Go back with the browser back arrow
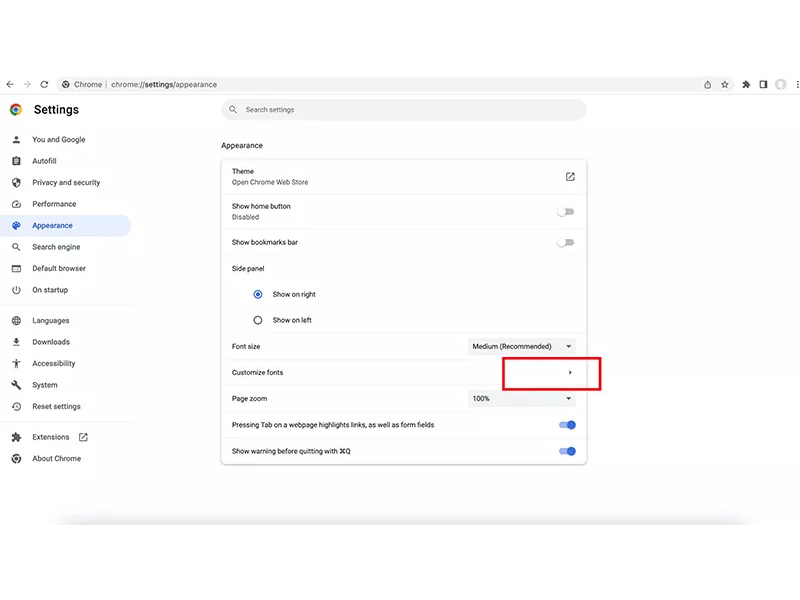The height and width of the screenshot is (600, 800). point(10,85)
